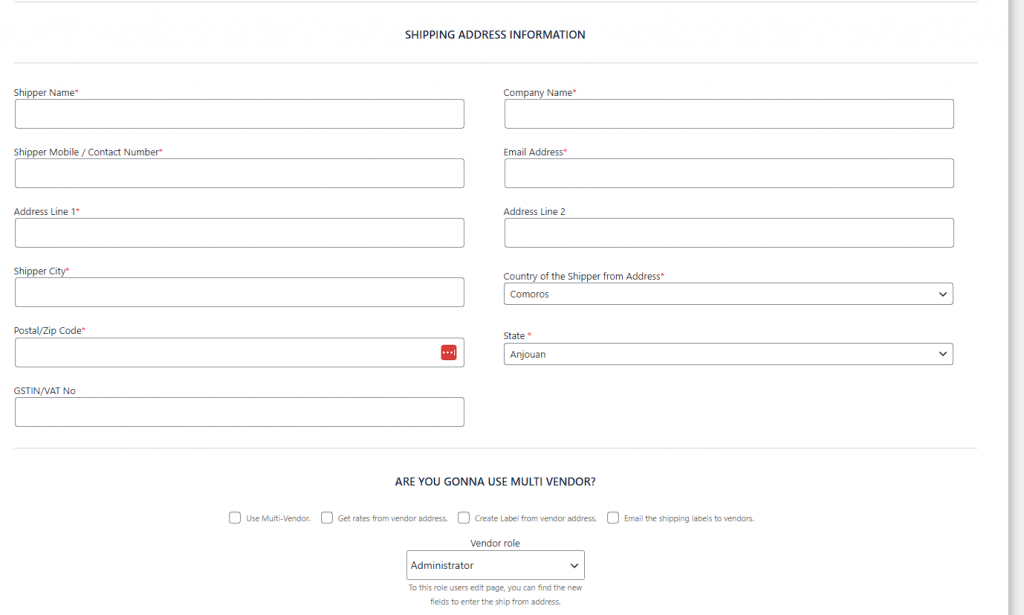This screenshot has height=615, width=1024.
Task: Open the Vendor role Administrator dropdown
Action: pyautogui.click(x=495, y=565)
